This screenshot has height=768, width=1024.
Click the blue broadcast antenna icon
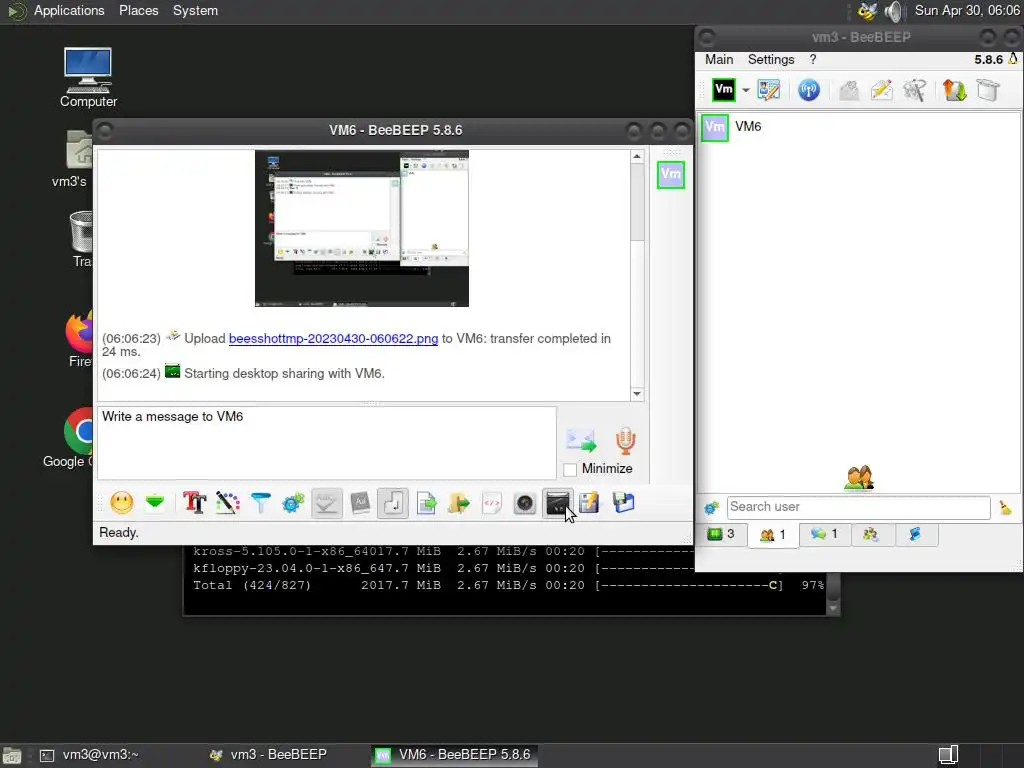[x=808, y=89]
